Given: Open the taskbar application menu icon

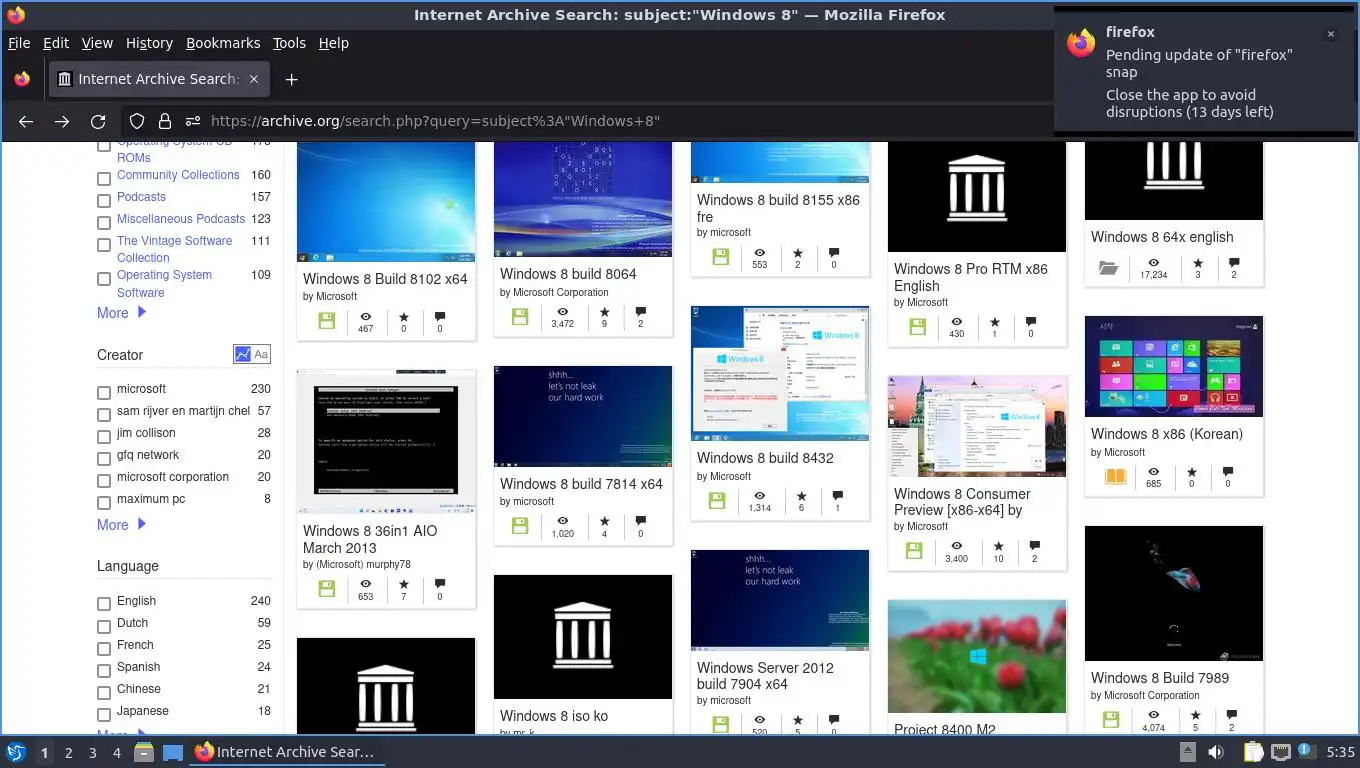Looking at the screenshot, I should (15, 752).
